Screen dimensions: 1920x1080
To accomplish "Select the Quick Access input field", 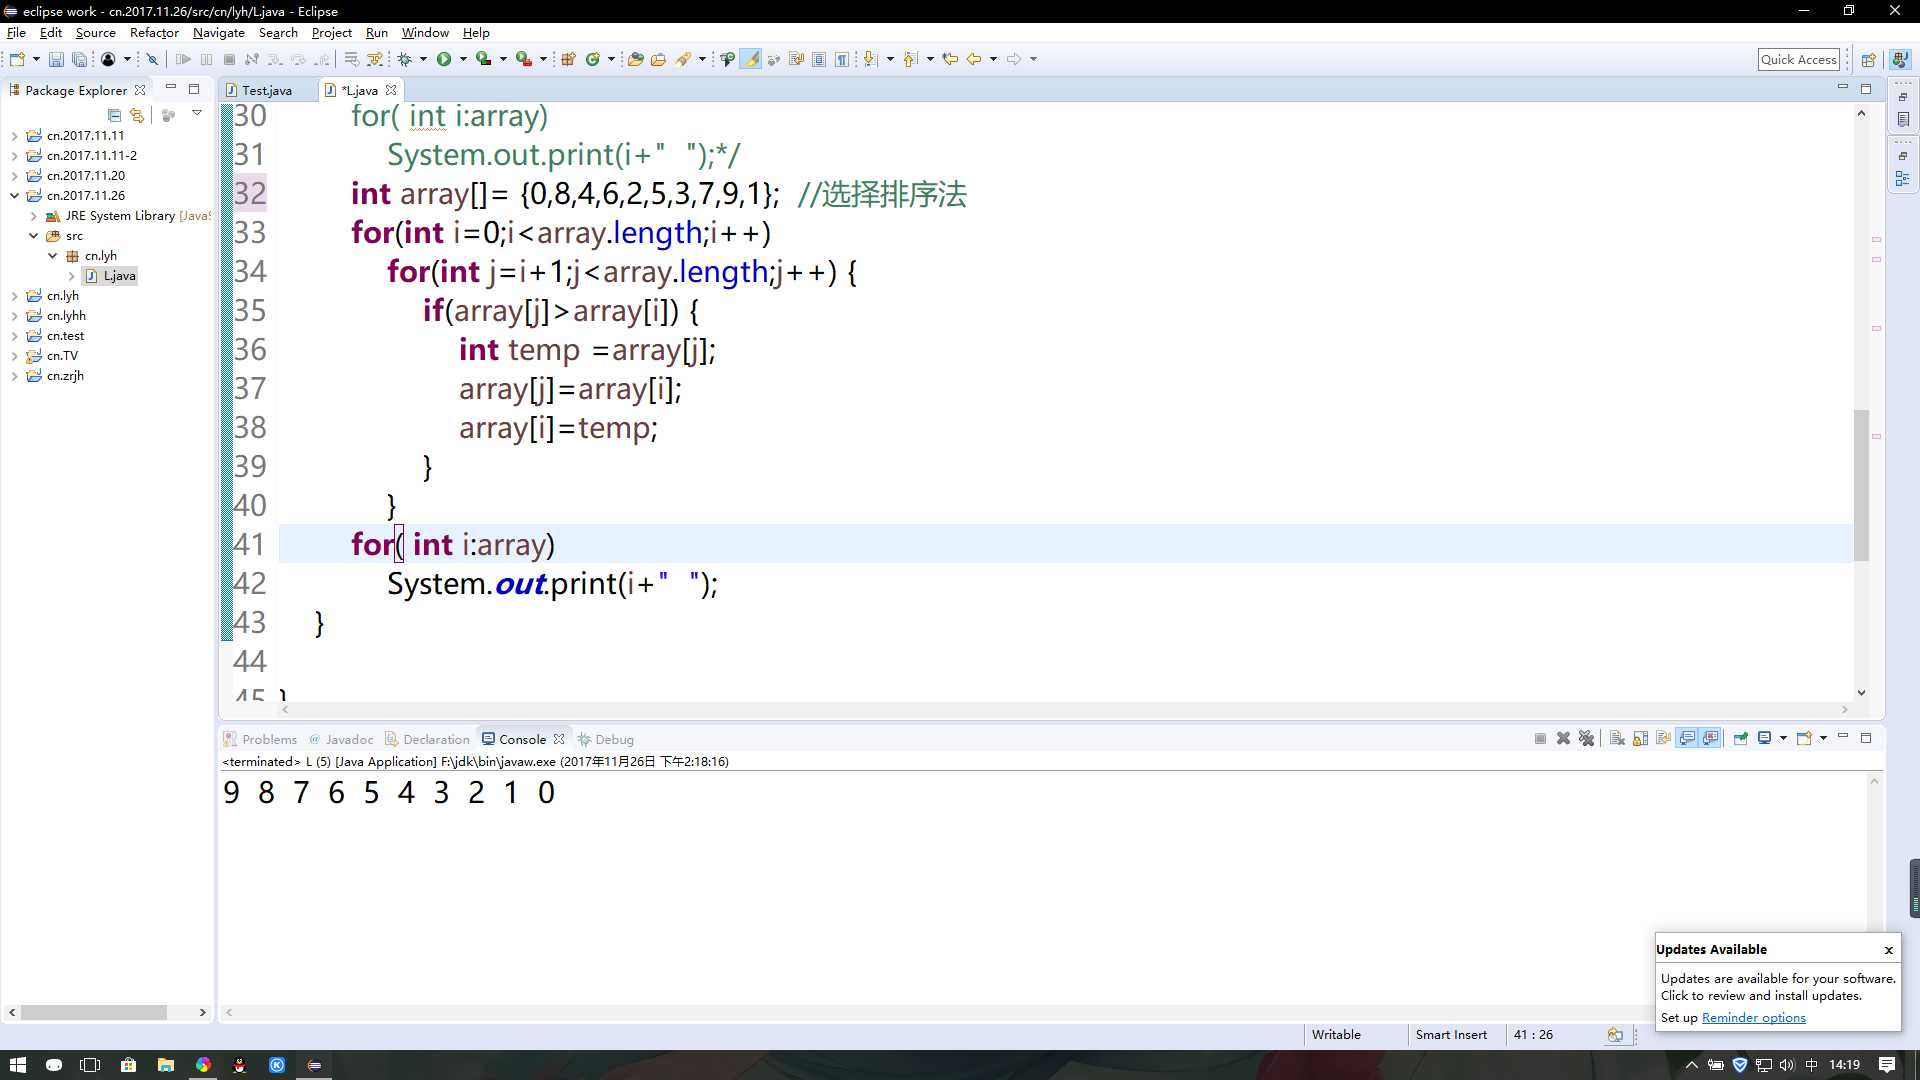I will click(x=1799, y=58).
